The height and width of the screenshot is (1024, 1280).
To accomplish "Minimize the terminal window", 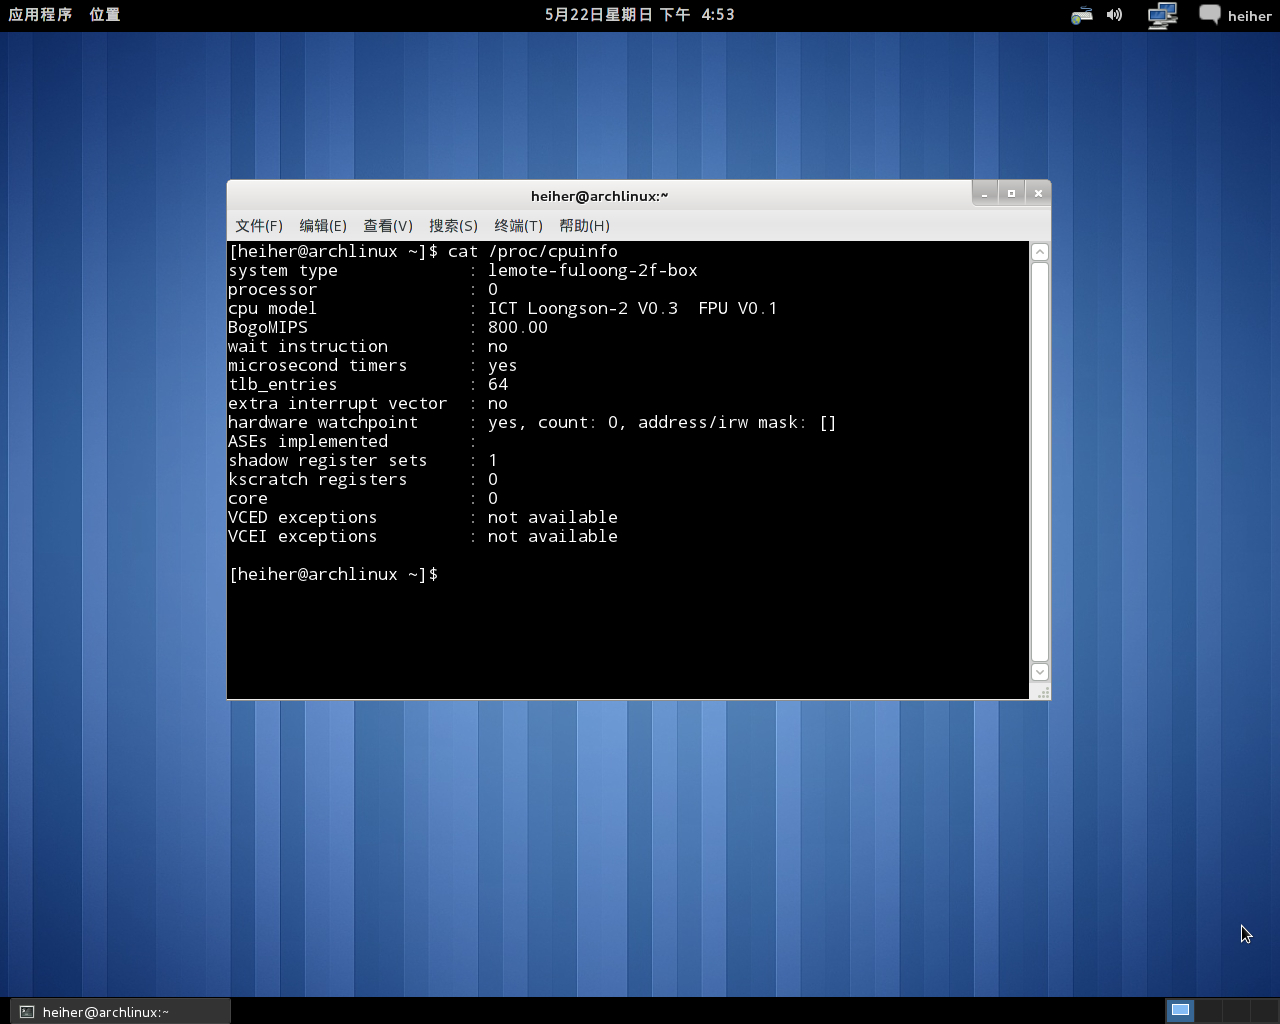I will [985, 193].
